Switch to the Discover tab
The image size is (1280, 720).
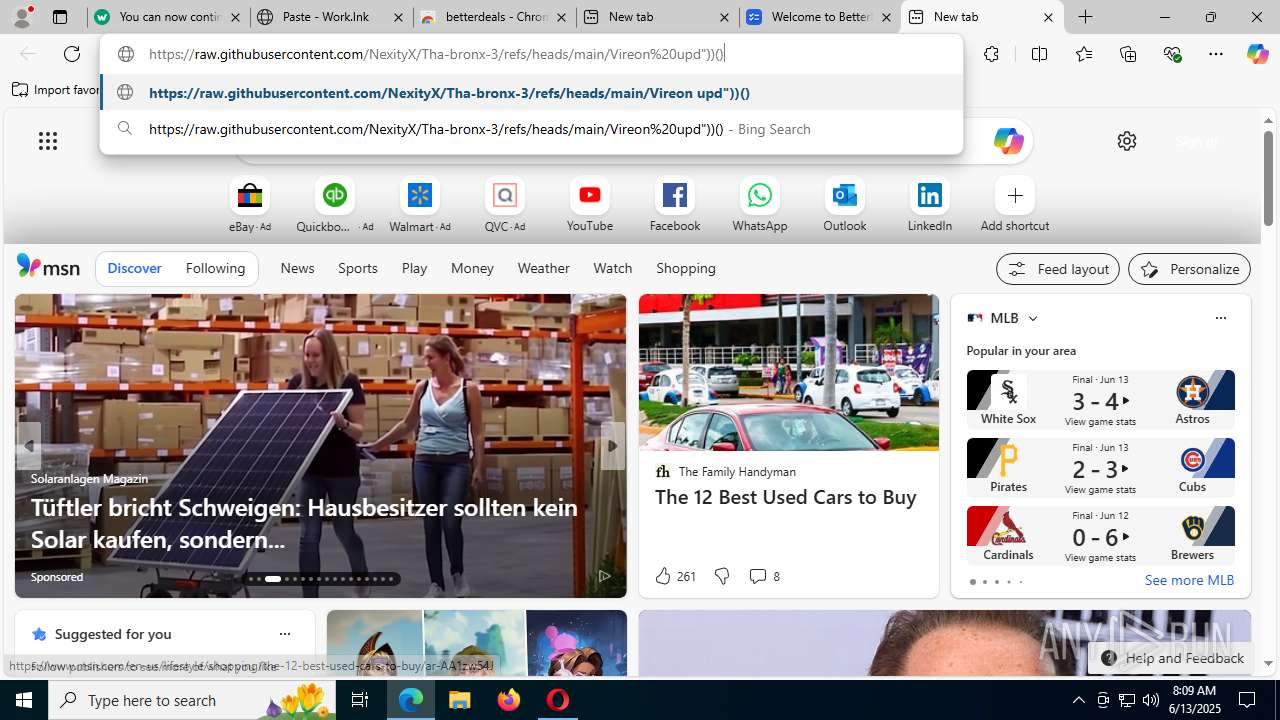point(134,268)
